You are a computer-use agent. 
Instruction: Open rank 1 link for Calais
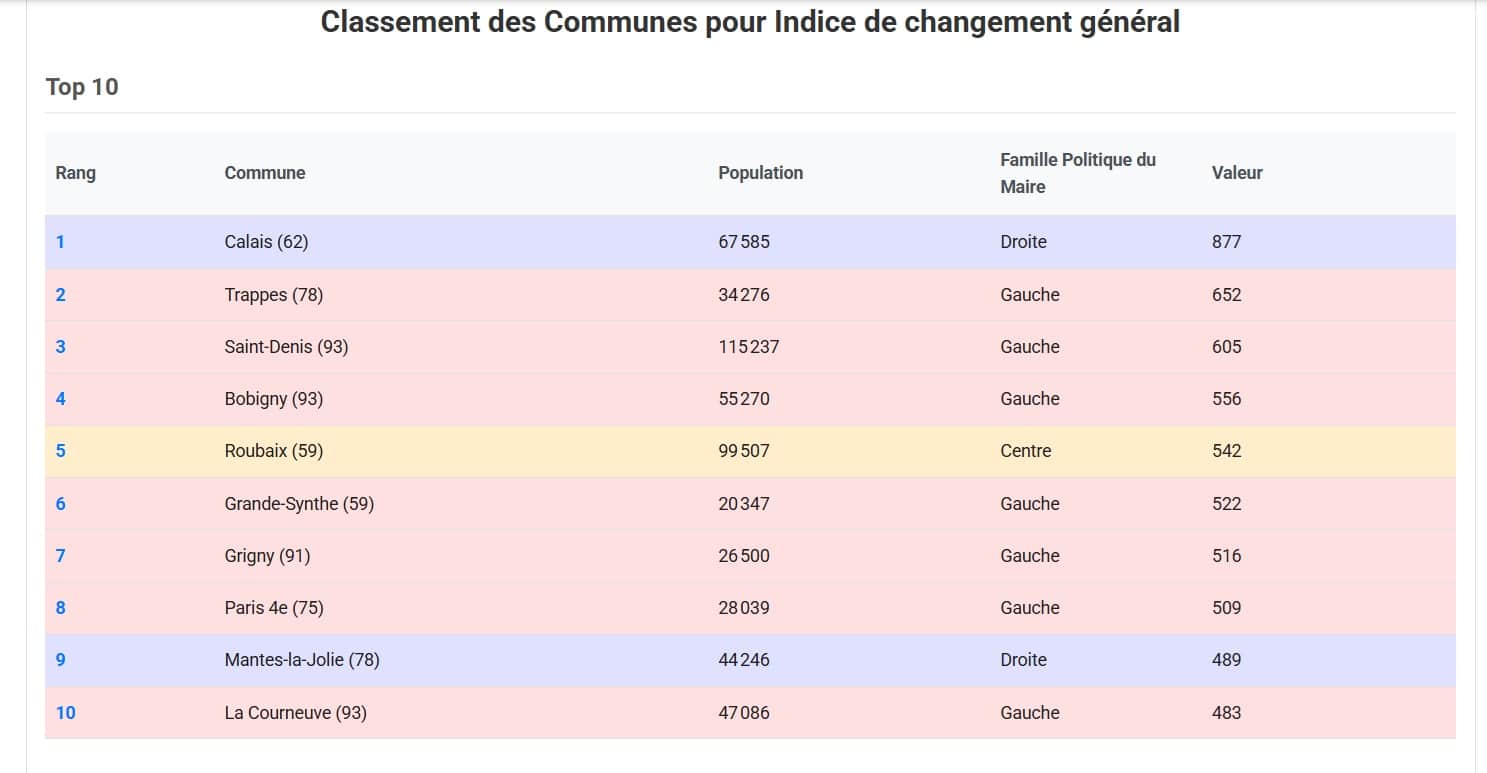coord(61,242)
